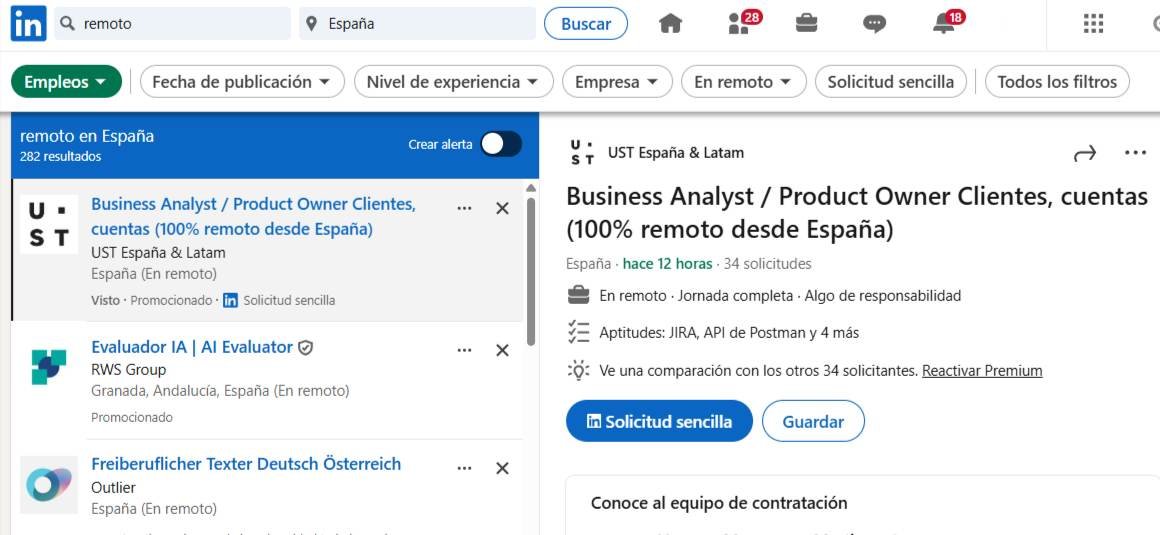Save the job with Guardar
This screenshot has height=535, width=1160.
(x=813, y=421)
